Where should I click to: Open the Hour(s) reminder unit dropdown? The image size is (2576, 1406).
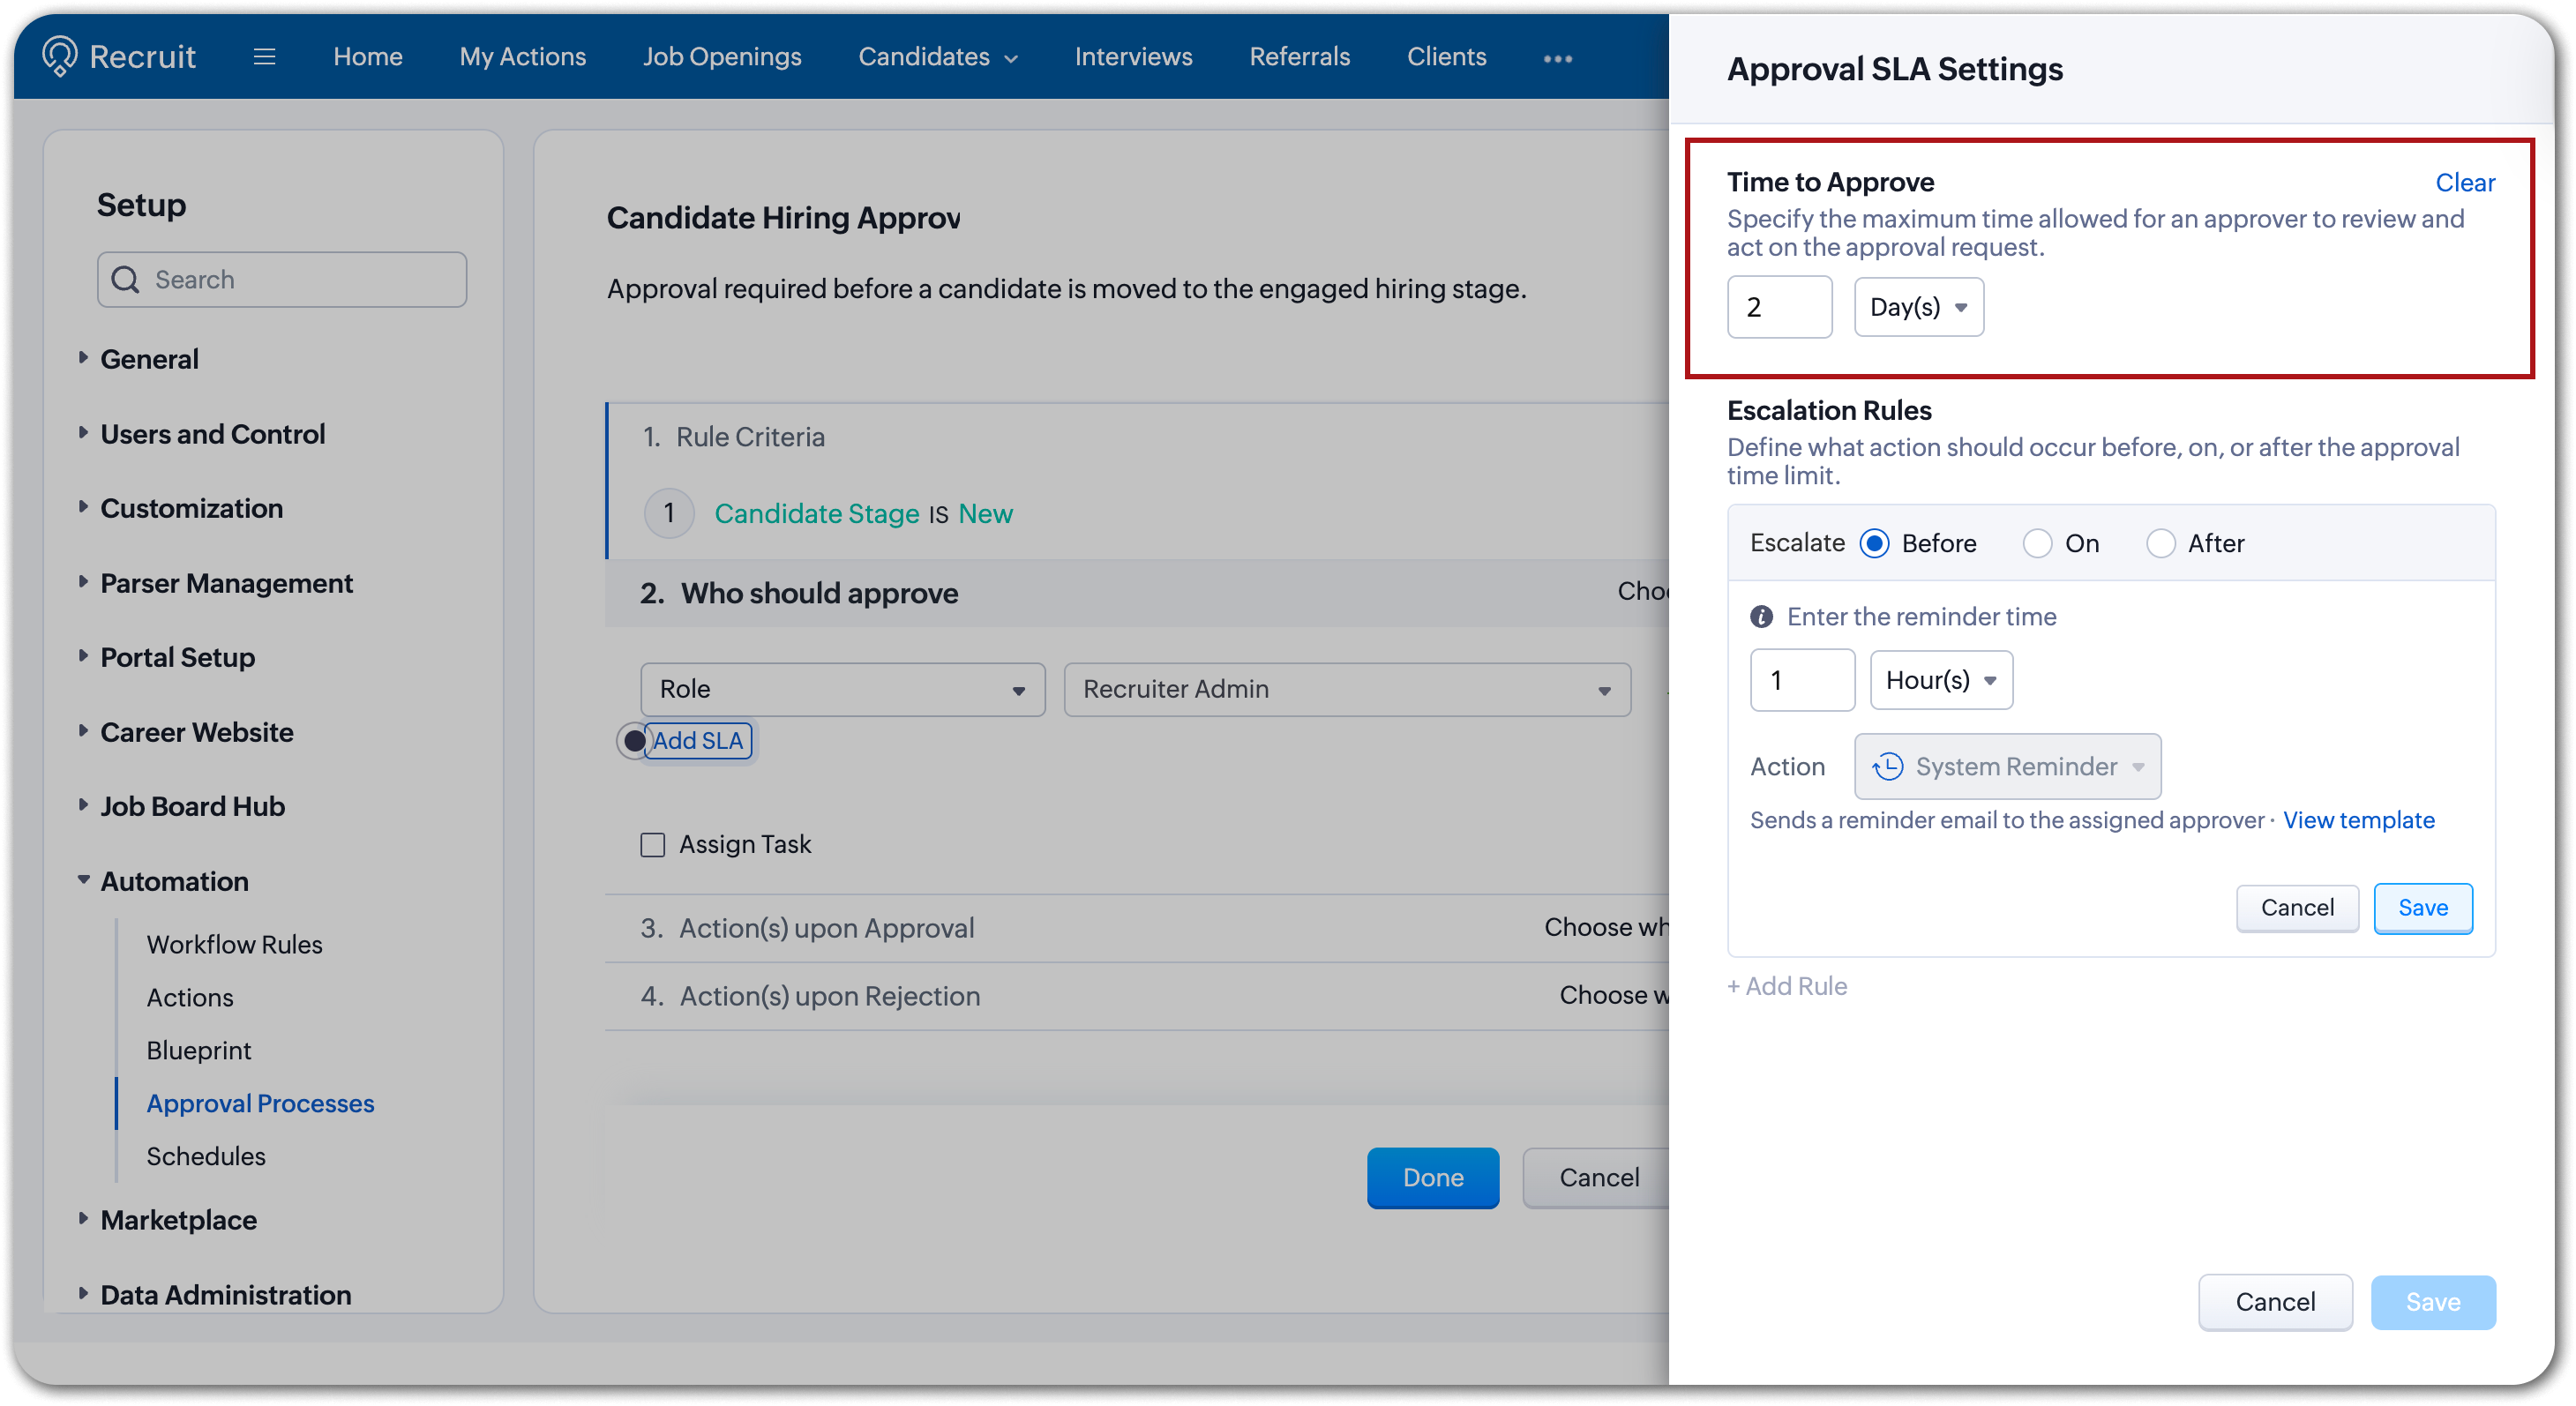coord(1941,680)
